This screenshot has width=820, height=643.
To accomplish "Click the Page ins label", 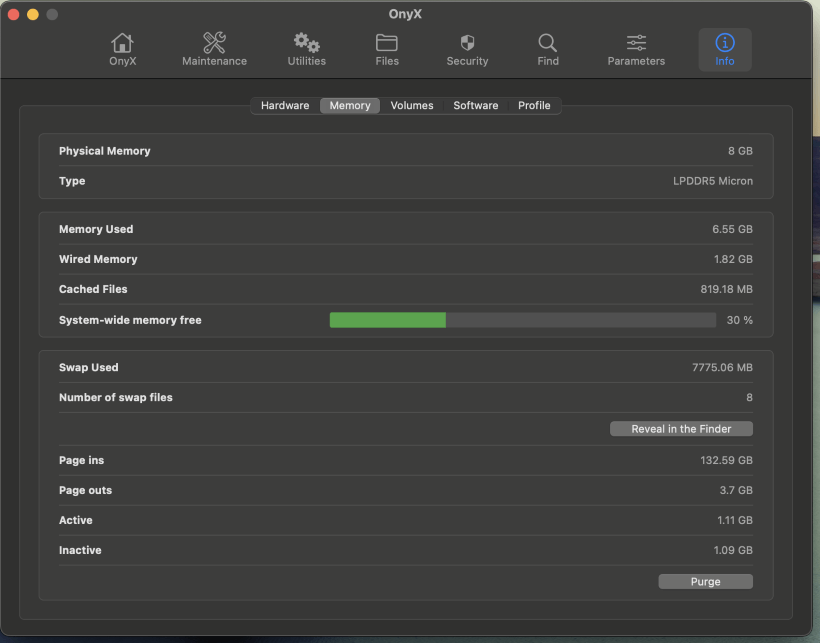I will [x=82, y=460].
